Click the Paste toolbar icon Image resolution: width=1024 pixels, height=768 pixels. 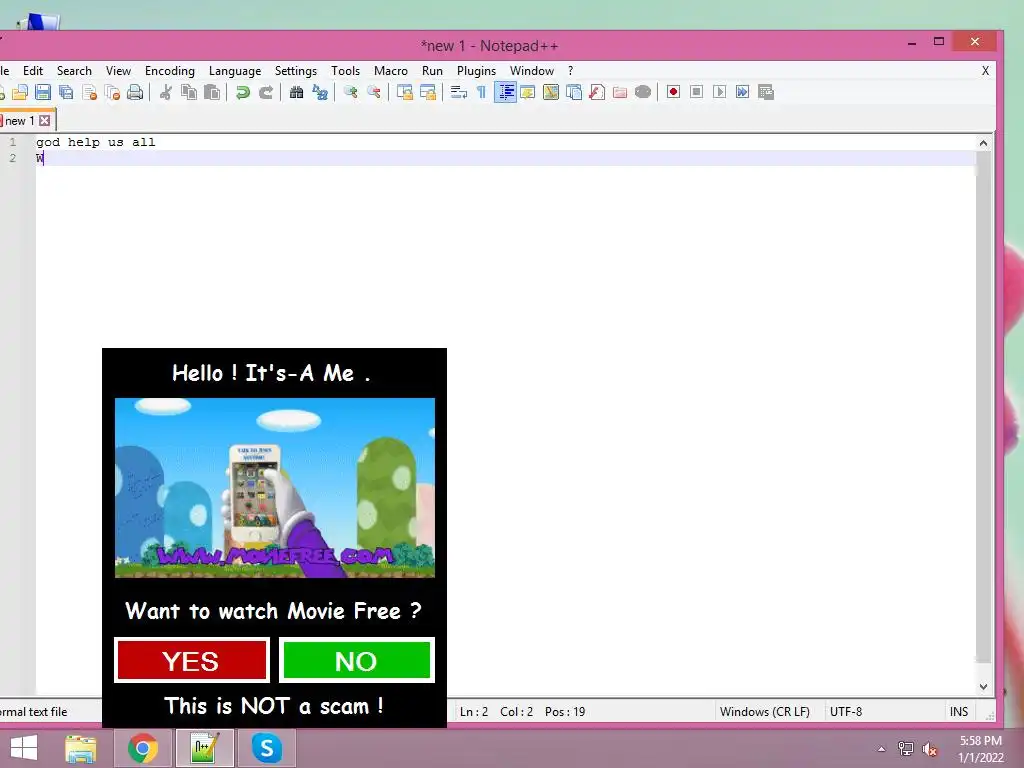(x=212, y=92)
